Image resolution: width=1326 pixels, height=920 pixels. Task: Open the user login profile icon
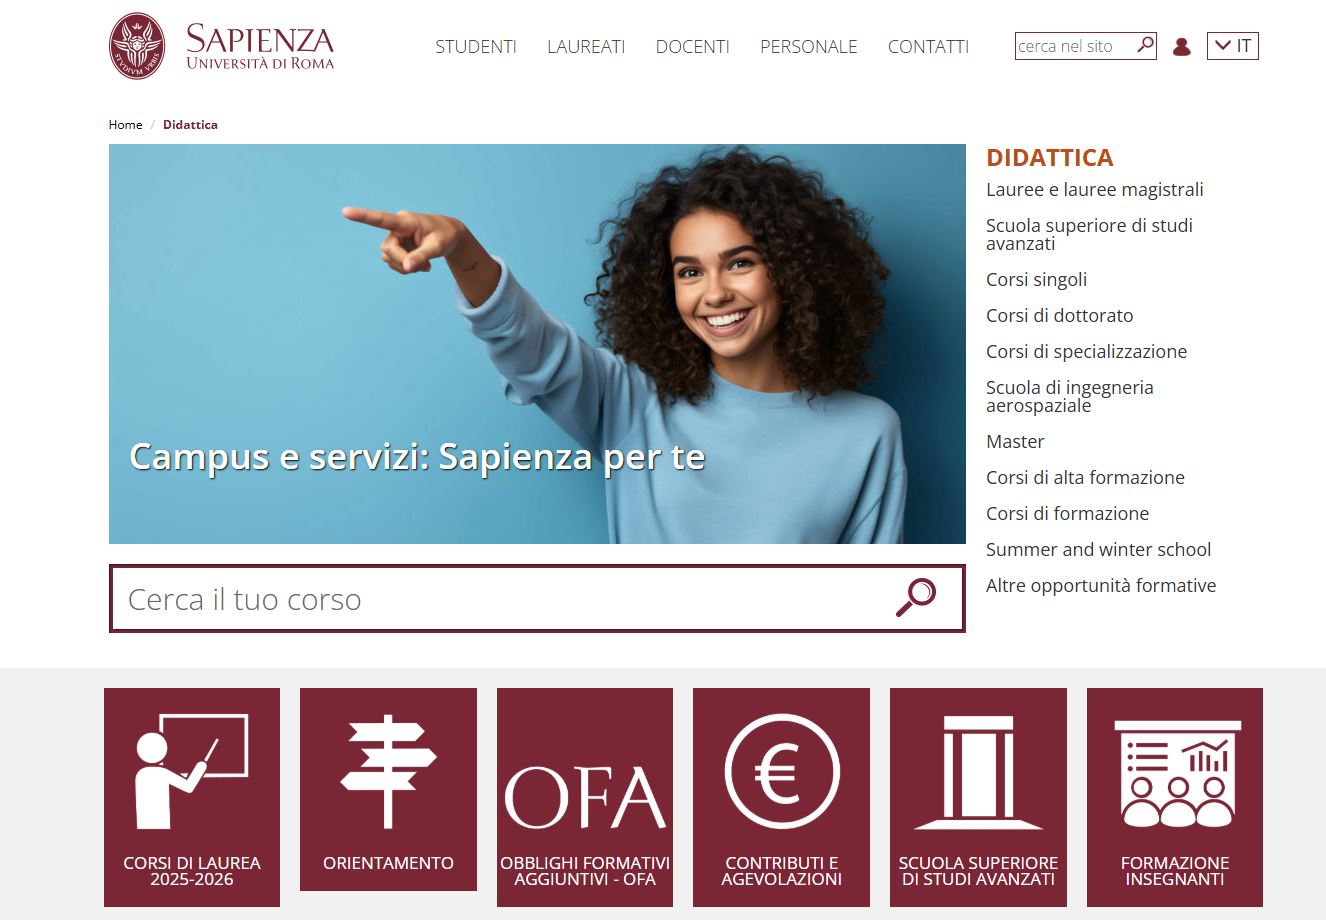point(1181,46)
